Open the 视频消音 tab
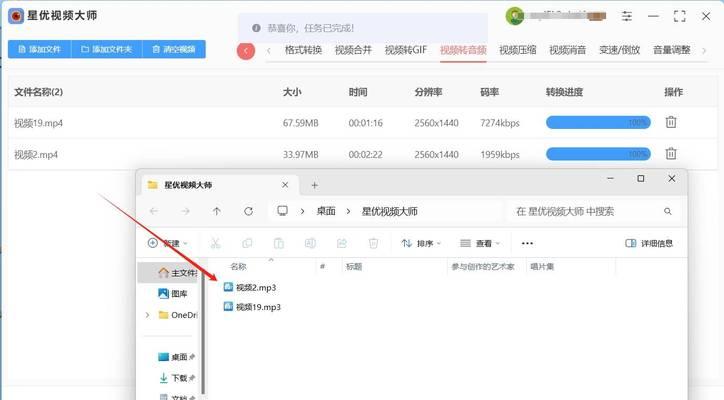 pyautogui.click(x=567, y=50)
